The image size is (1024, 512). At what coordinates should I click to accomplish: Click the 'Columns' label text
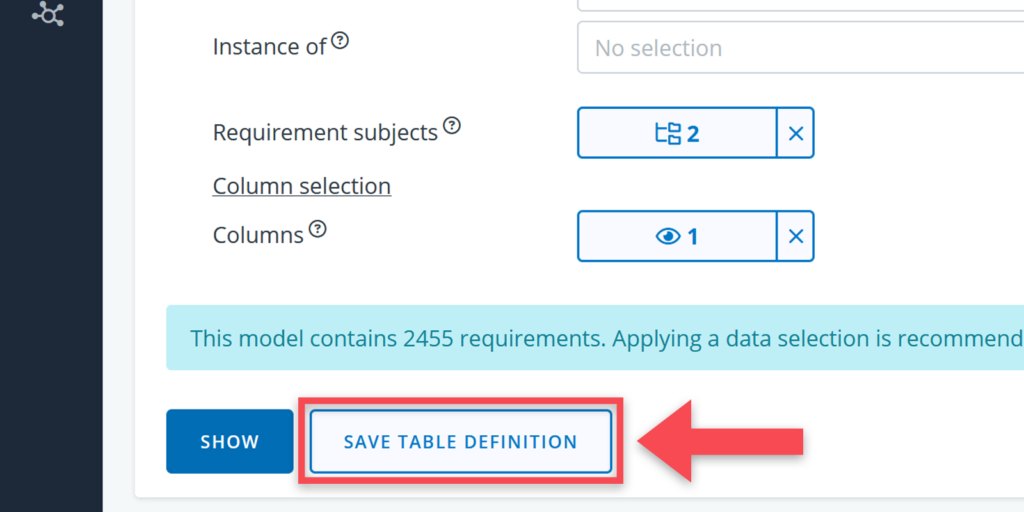tap(258, 235)
